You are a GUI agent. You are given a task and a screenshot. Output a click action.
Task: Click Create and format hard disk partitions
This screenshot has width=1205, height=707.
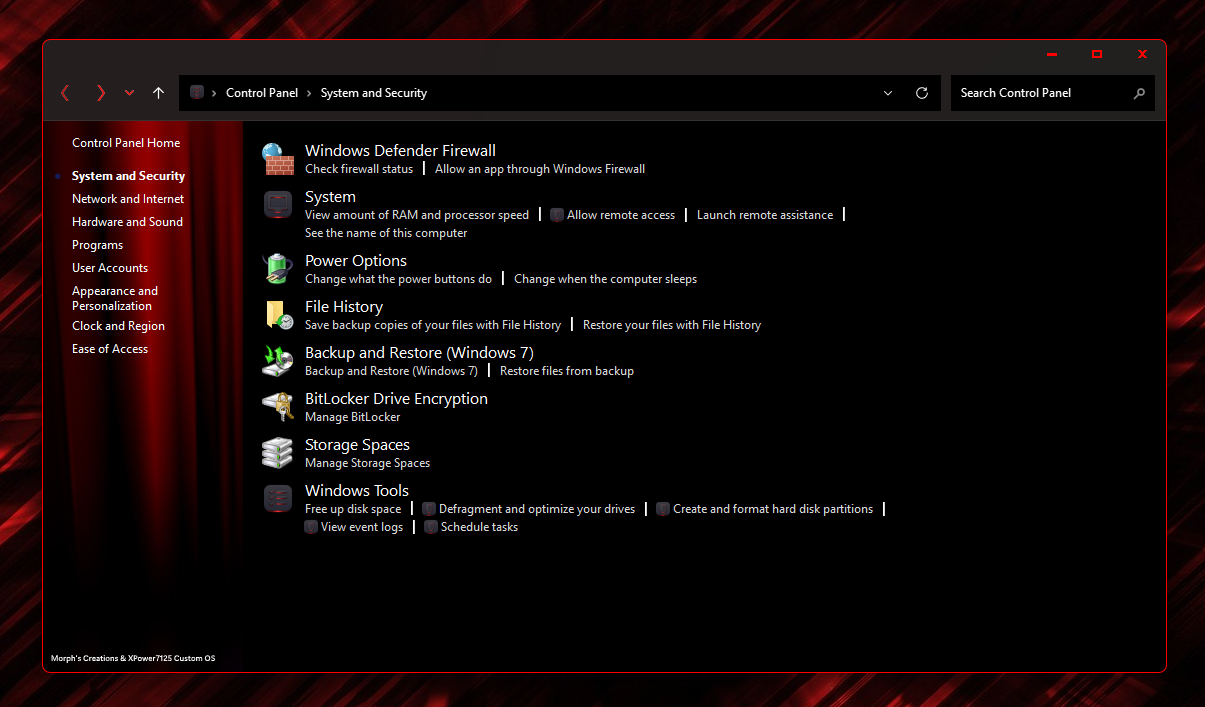pos(773,509)
